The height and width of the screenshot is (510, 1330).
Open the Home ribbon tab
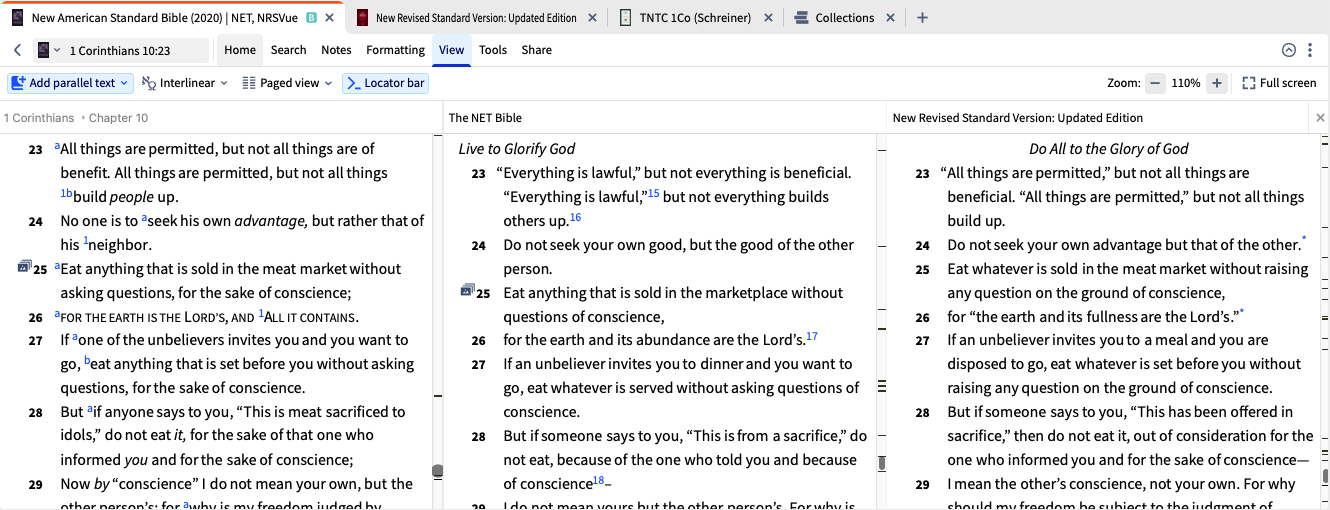pos(240,50)
